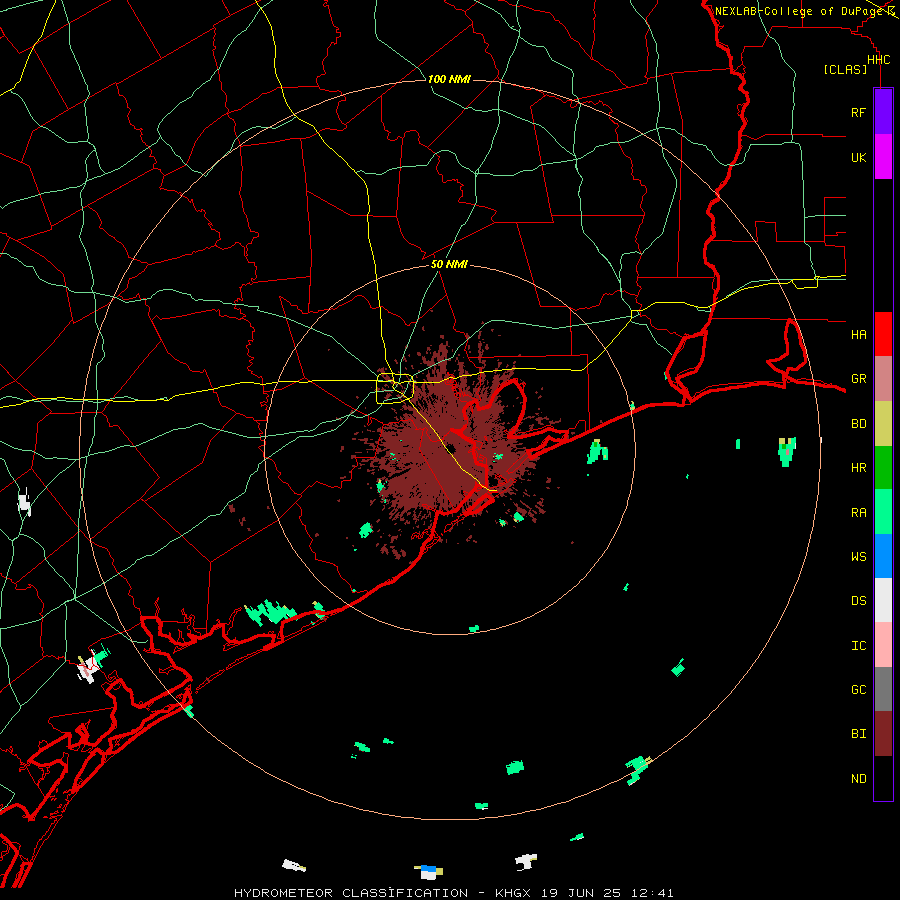Click the 'IC' legend label
This screenshot has height=900, width=900.
[x=859, y=646]
